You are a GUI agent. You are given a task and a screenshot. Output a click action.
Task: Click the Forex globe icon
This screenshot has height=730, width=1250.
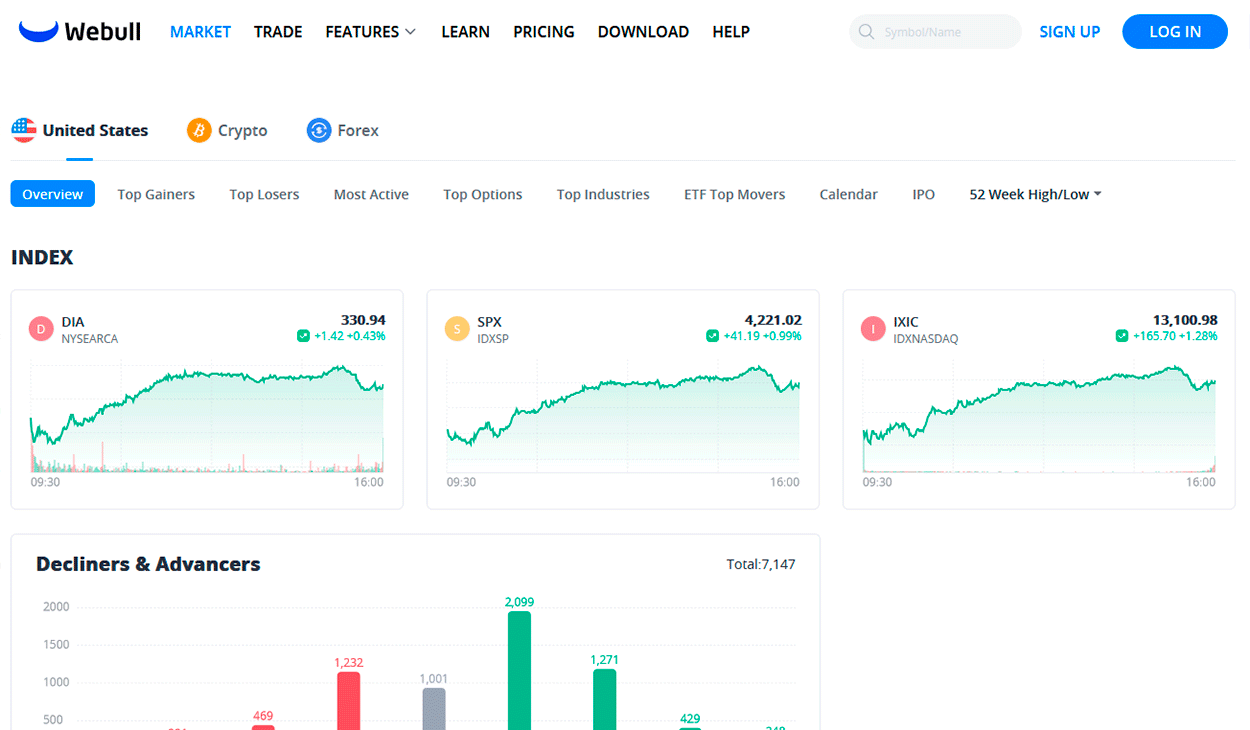click(x=318, y=130)
